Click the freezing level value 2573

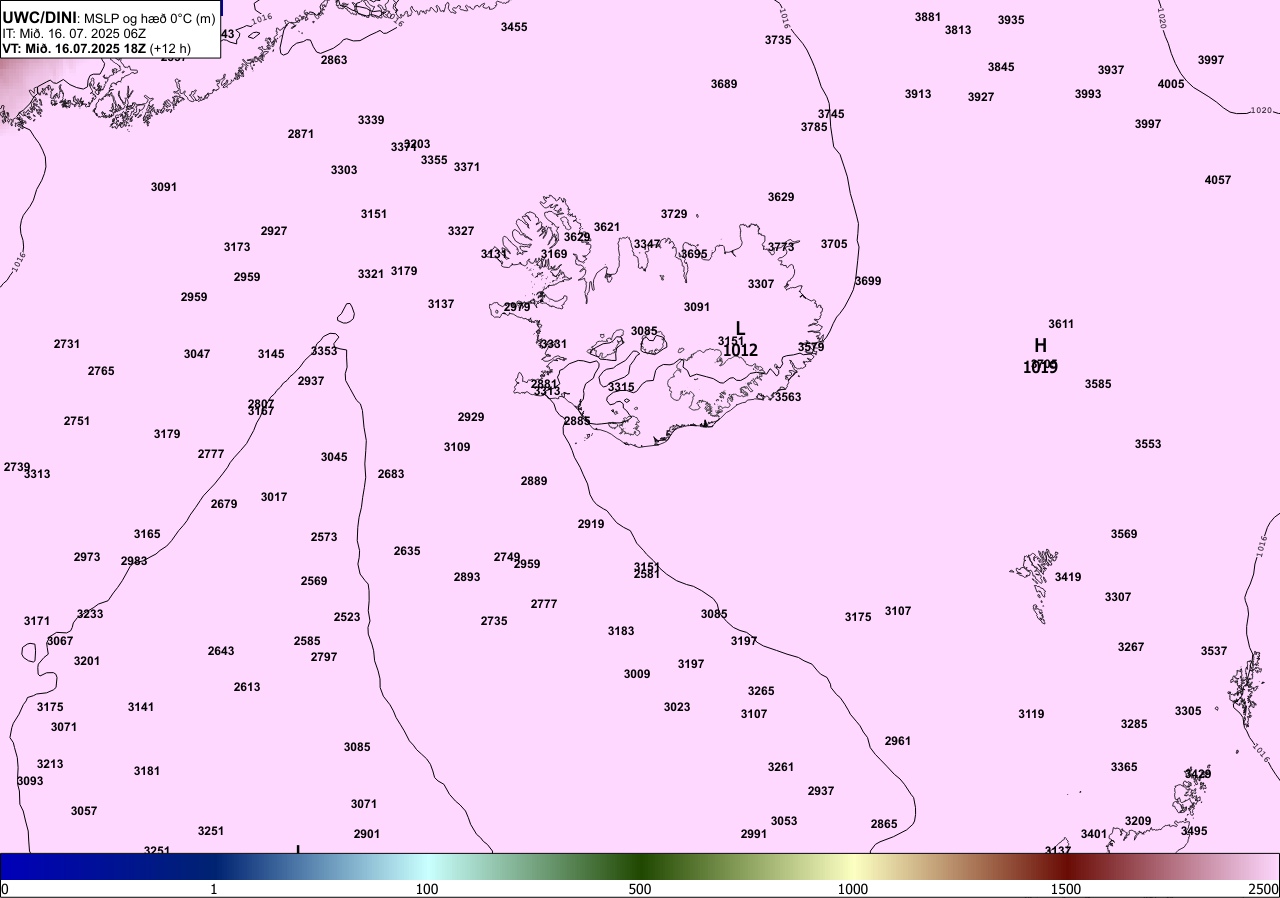point(324,537)
